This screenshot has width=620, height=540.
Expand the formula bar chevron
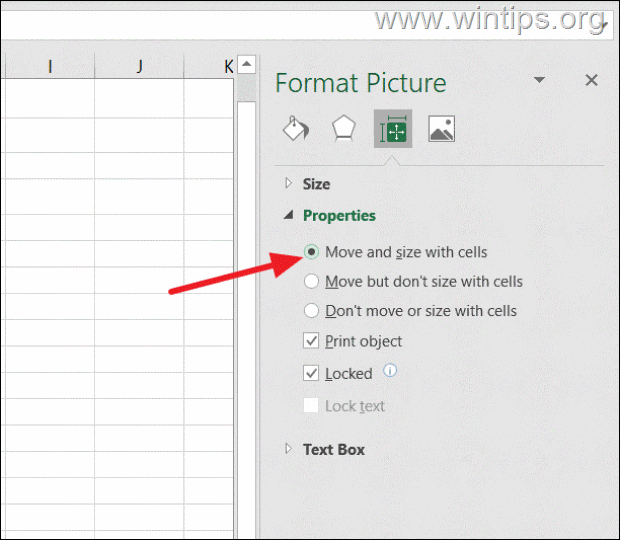(x=604, y=25)
